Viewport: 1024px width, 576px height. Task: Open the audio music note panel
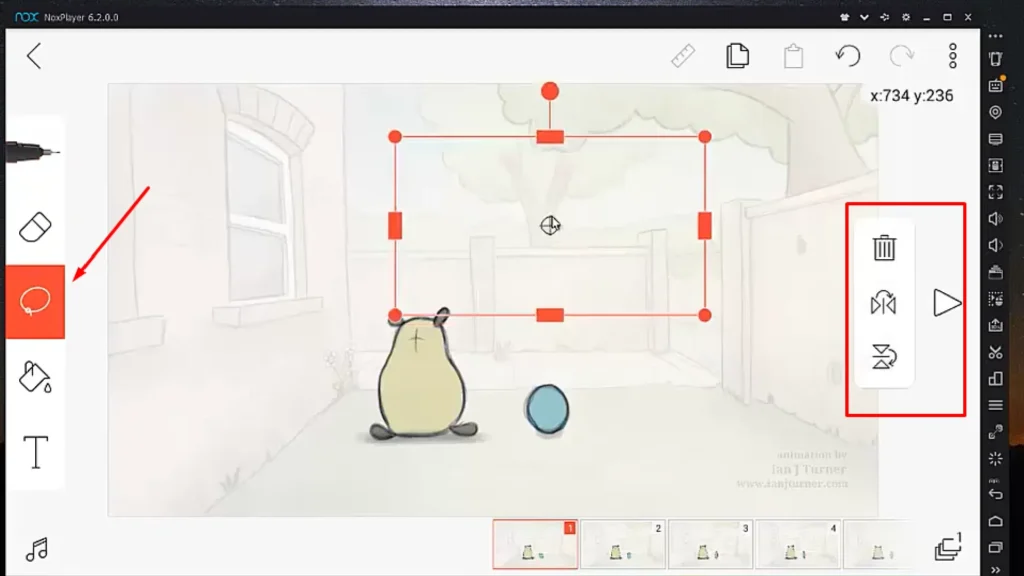pos(37,549)
